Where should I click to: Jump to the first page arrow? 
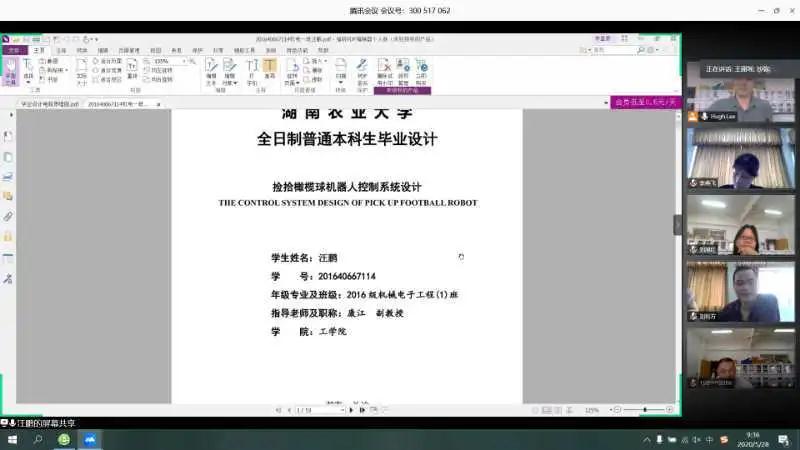(x=279, y=410)
